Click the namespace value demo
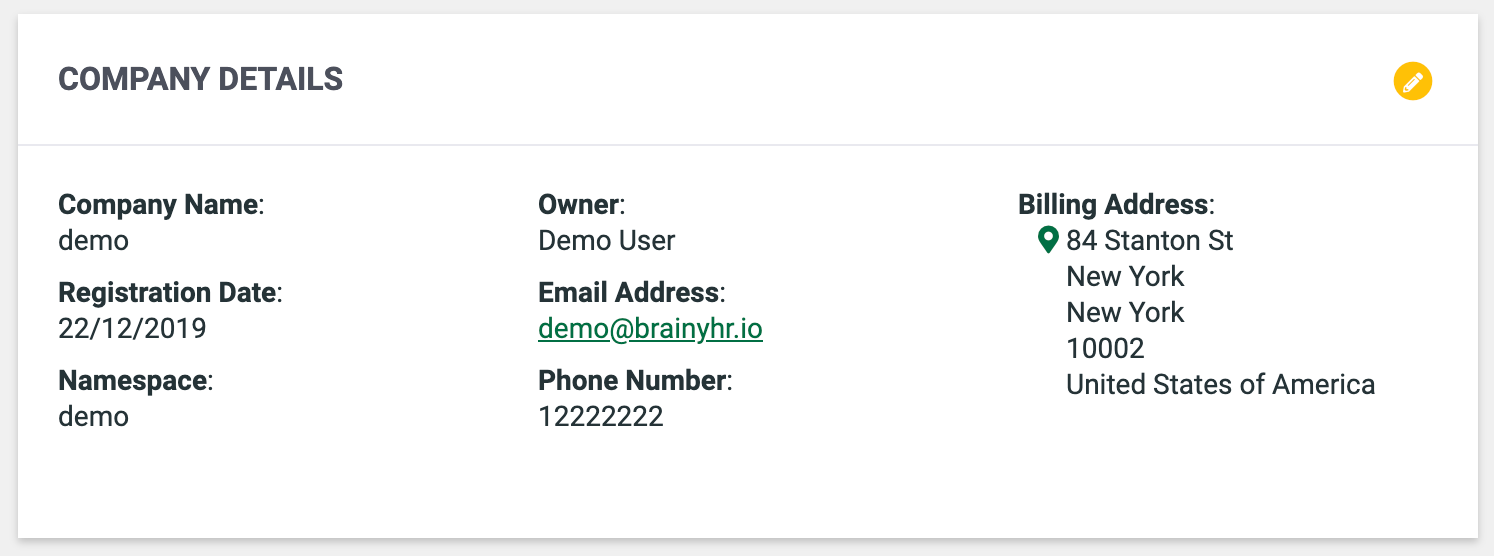This screenshot has height=556, width=1494. tap(94, 417)
